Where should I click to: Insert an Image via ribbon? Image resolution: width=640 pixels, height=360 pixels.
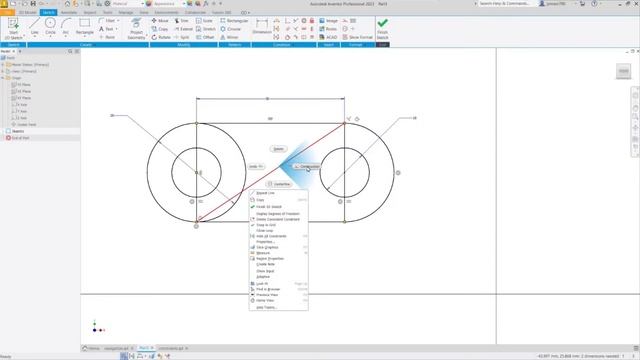tap(329, 20)
